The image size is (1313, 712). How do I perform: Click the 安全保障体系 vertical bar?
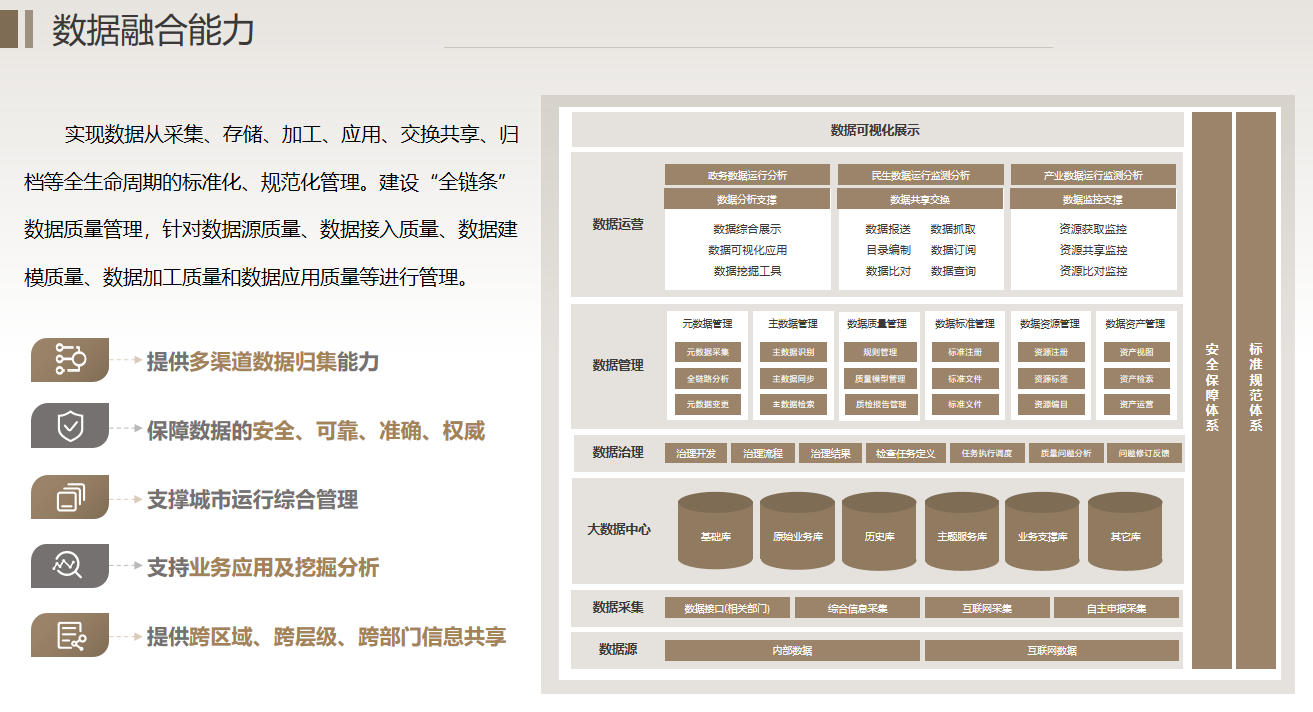point(1211,390)
